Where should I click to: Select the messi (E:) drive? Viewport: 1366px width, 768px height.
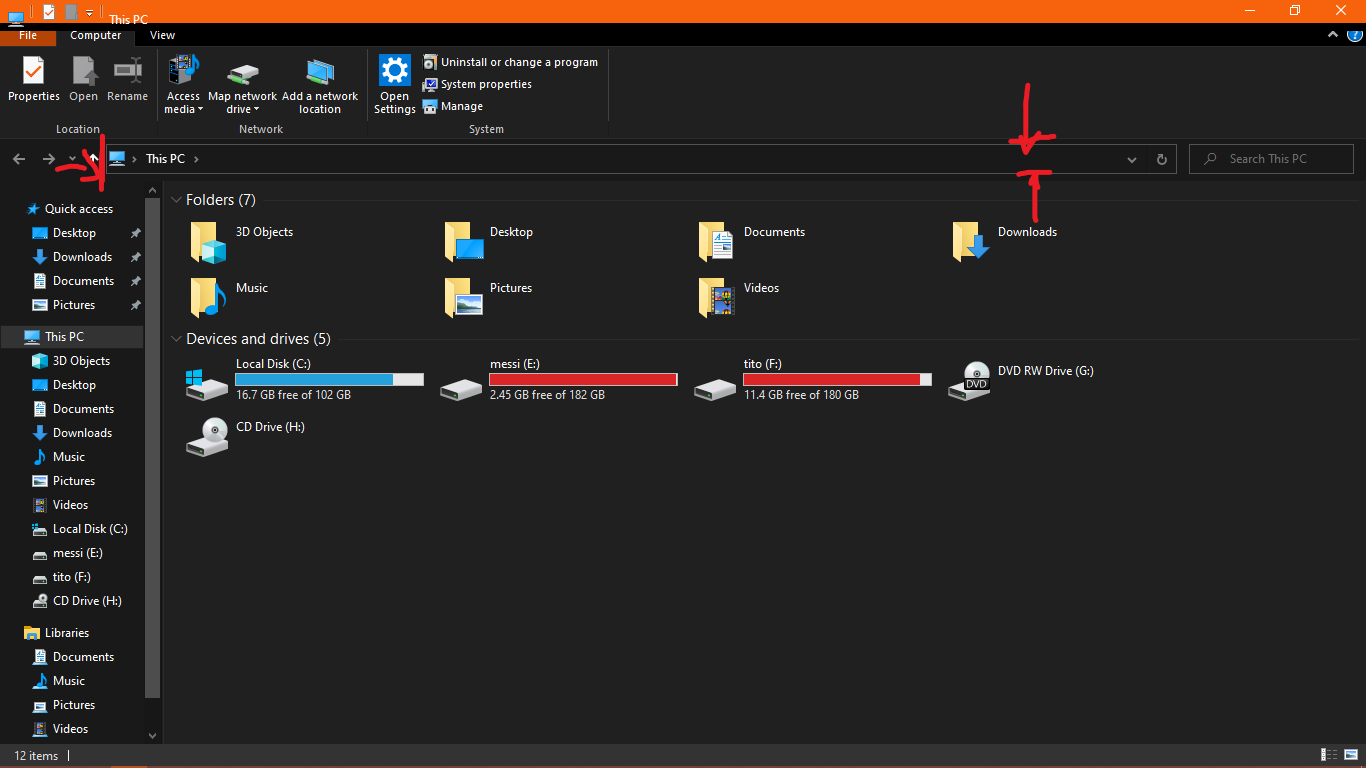coord(559,380)
